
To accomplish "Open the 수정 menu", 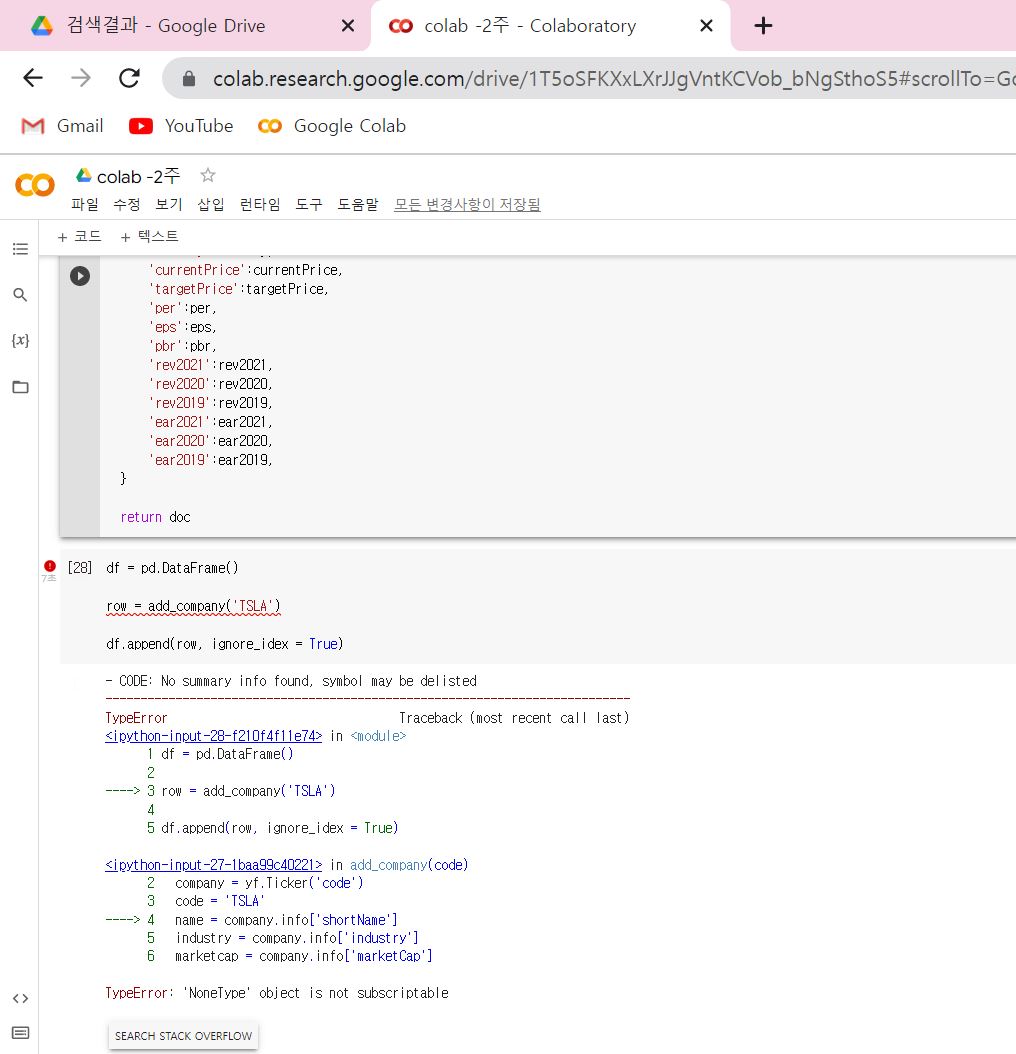I will pyautogui.click(x=126, y=204).
